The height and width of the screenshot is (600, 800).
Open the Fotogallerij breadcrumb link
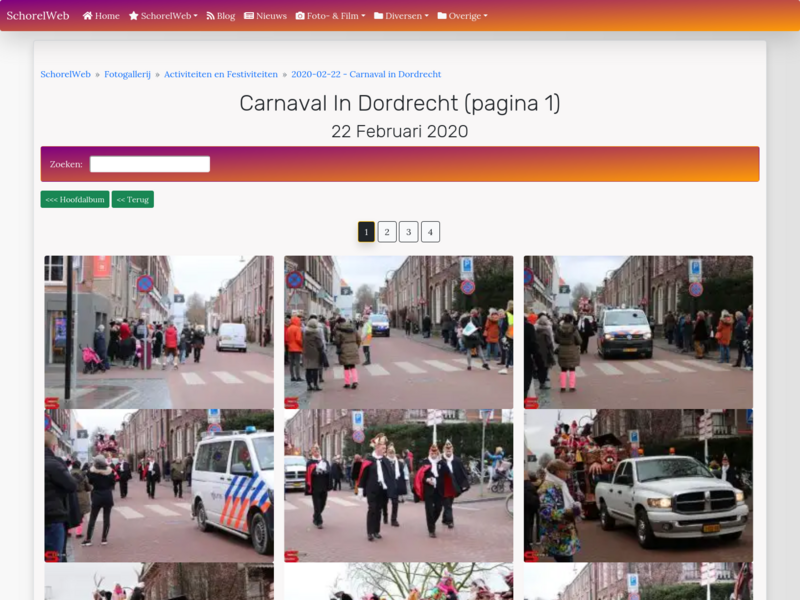tap(127, 74)
